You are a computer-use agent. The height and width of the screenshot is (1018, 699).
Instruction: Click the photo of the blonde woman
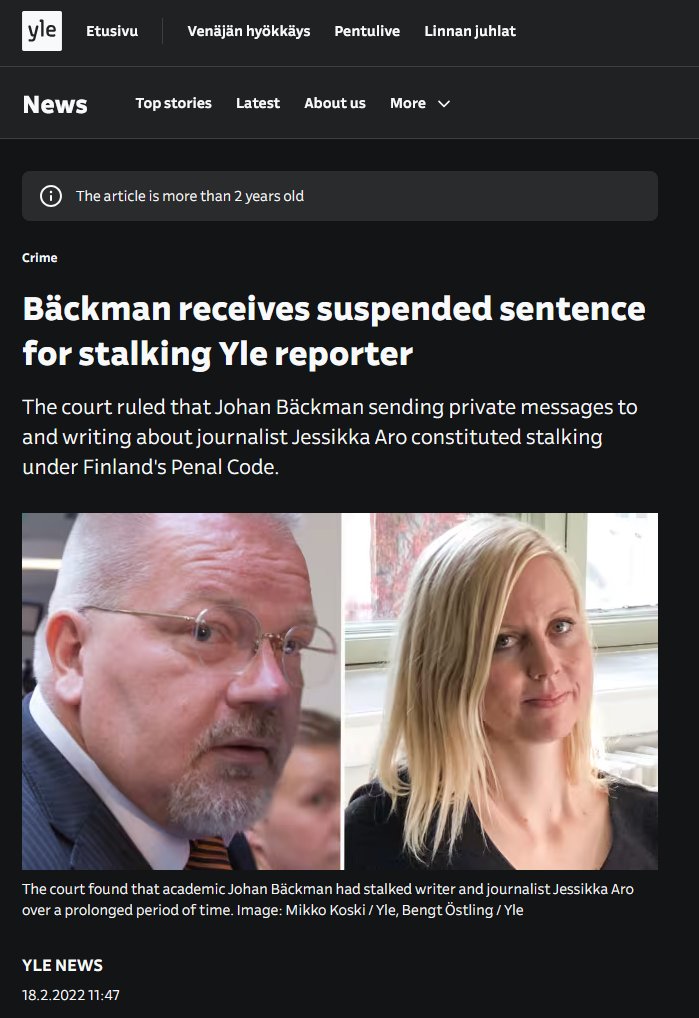[501, 691]
